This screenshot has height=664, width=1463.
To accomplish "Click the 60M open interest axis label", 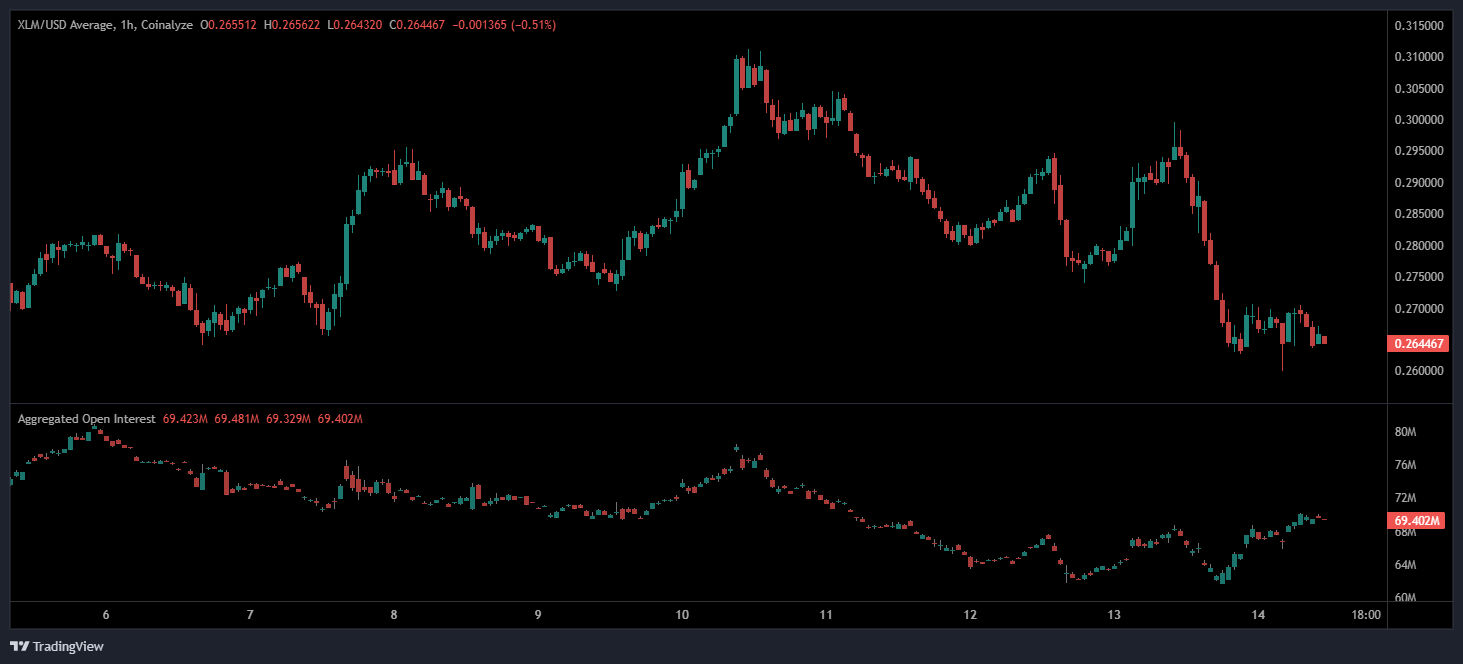I will [1405, 598].
